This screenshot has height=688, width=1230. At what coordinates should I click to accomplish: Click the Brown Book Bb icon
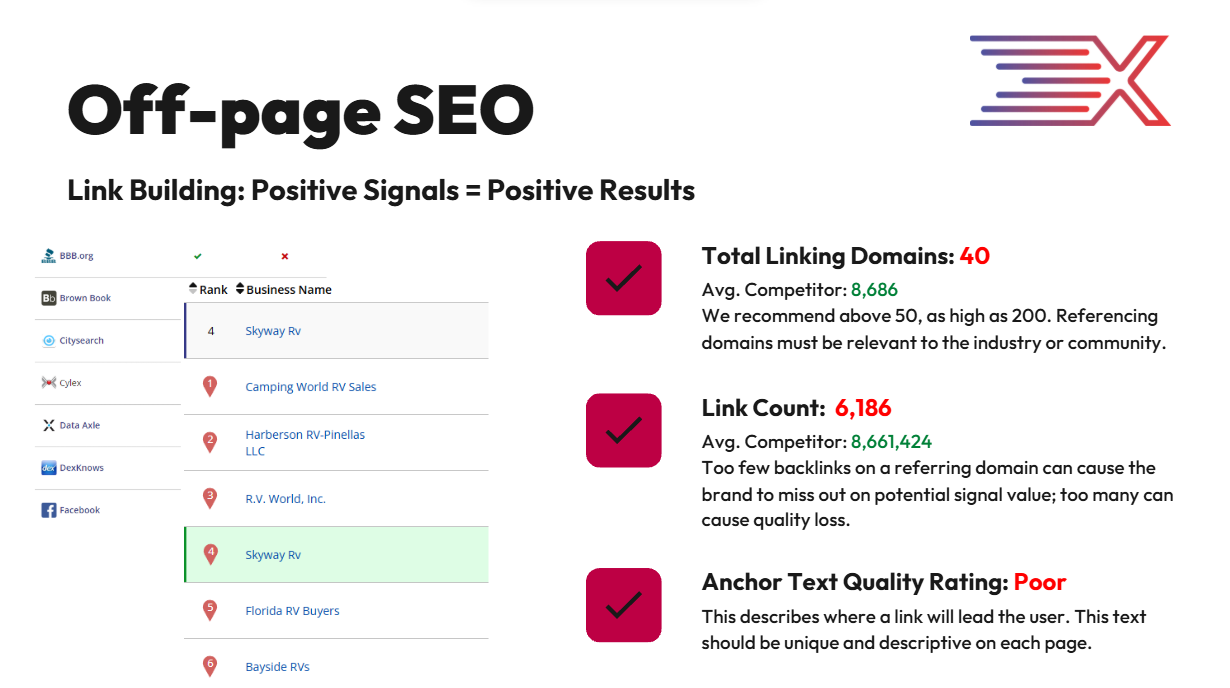tap(48, 298)
